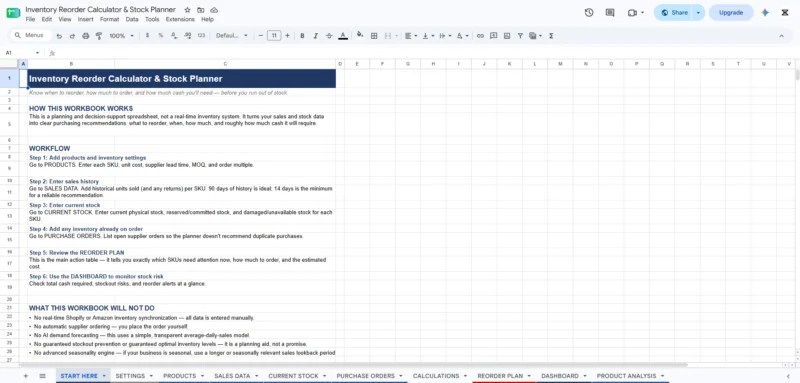This screenshot has width=800, height=383.
Task: Open the all sheets list
Action: [42, 376]
